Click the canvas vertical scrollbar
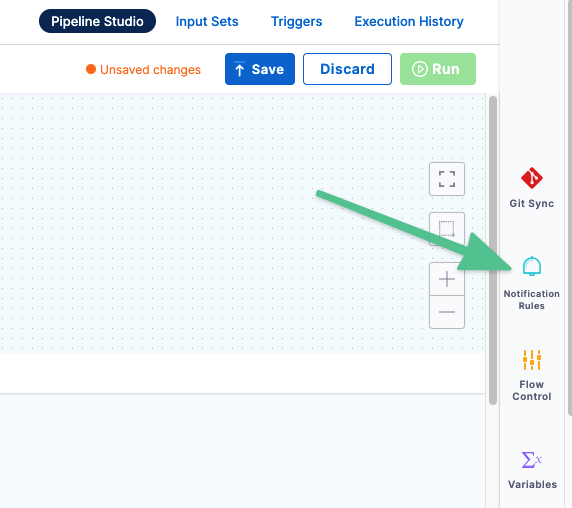Image resolution: width=572 pixels, height=508 pixels. coord(493,250)
